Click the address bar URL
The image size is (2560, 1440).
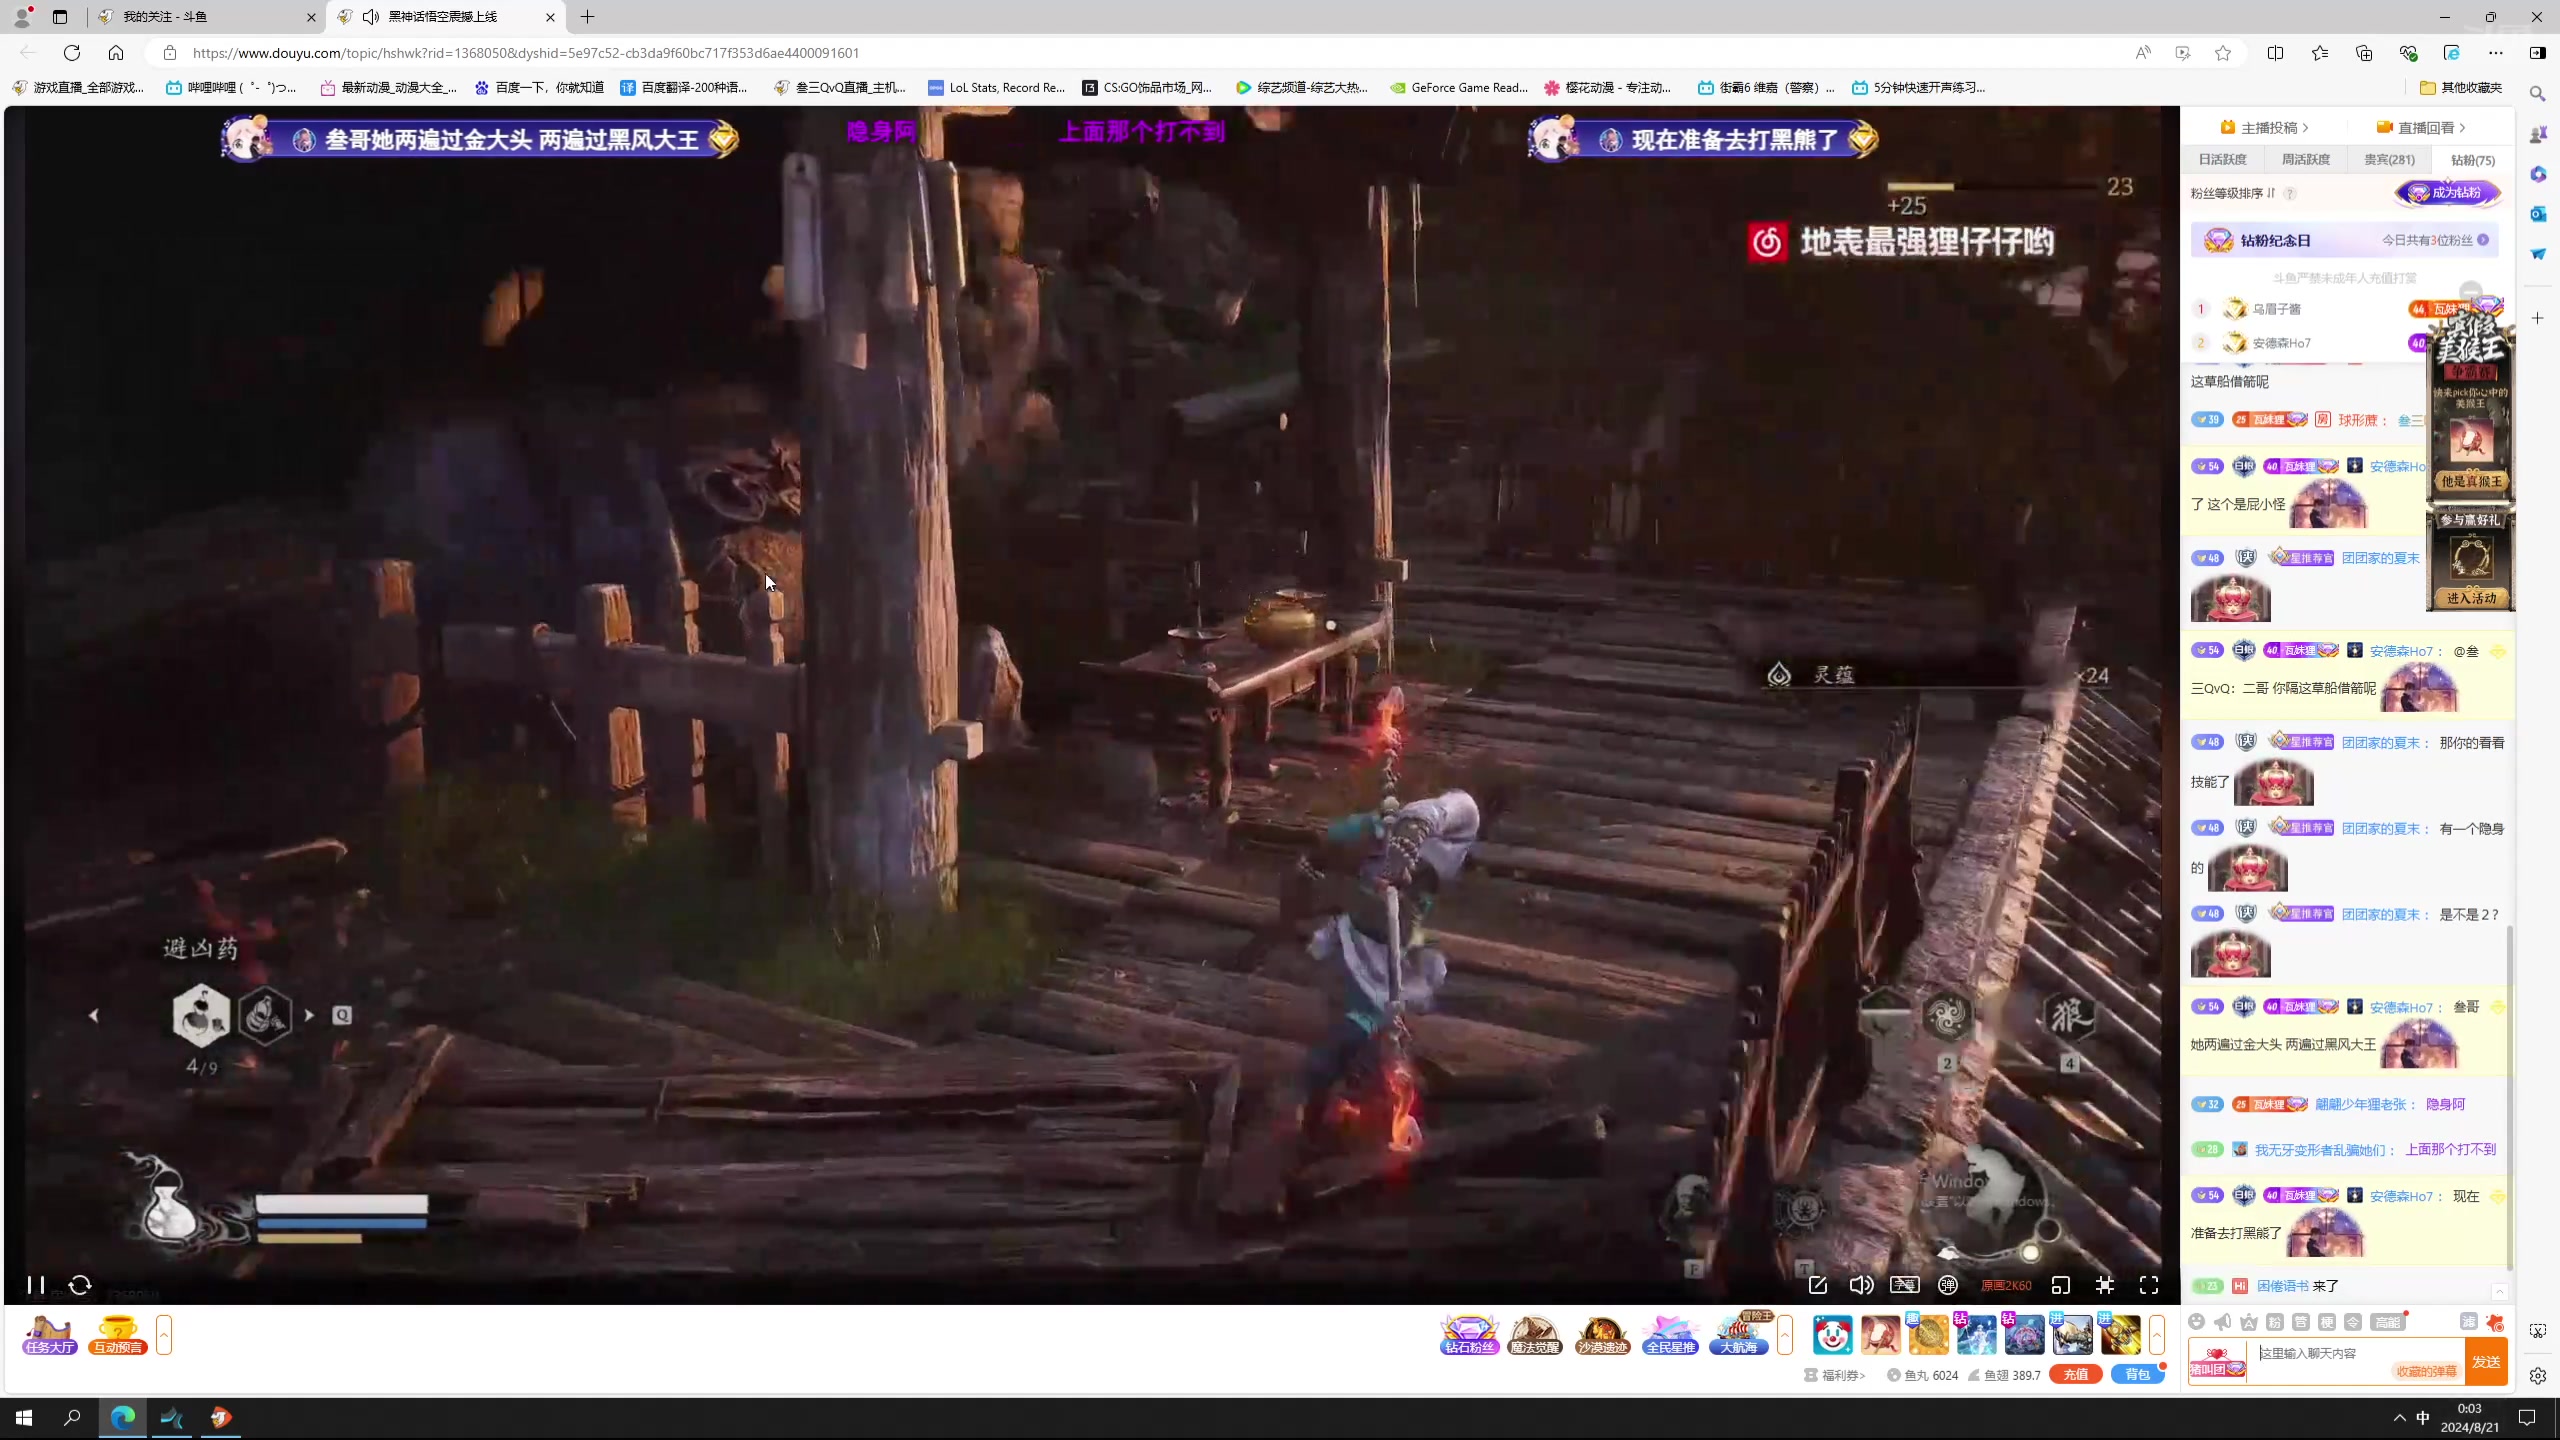526,53
